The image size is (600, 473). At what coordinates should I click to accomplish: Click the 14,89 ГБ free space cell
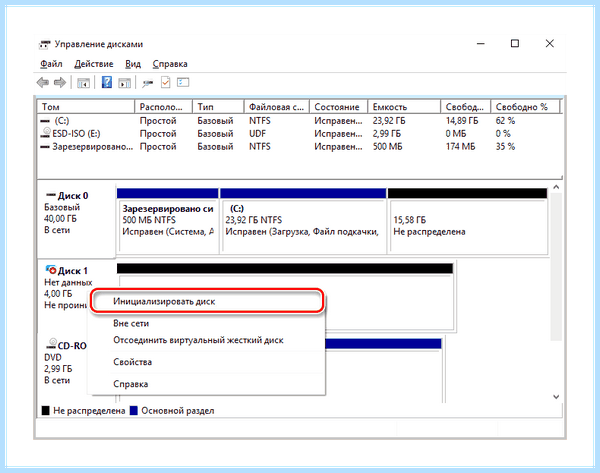462,121
